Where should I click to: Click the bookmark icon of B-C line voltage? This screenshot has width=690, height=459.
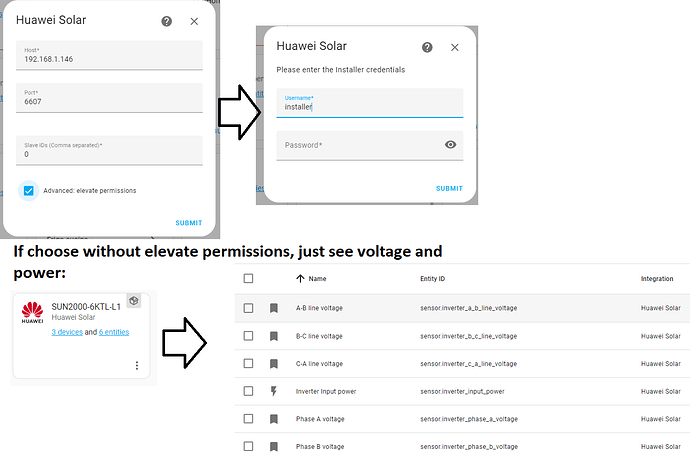tap(274, 336)
